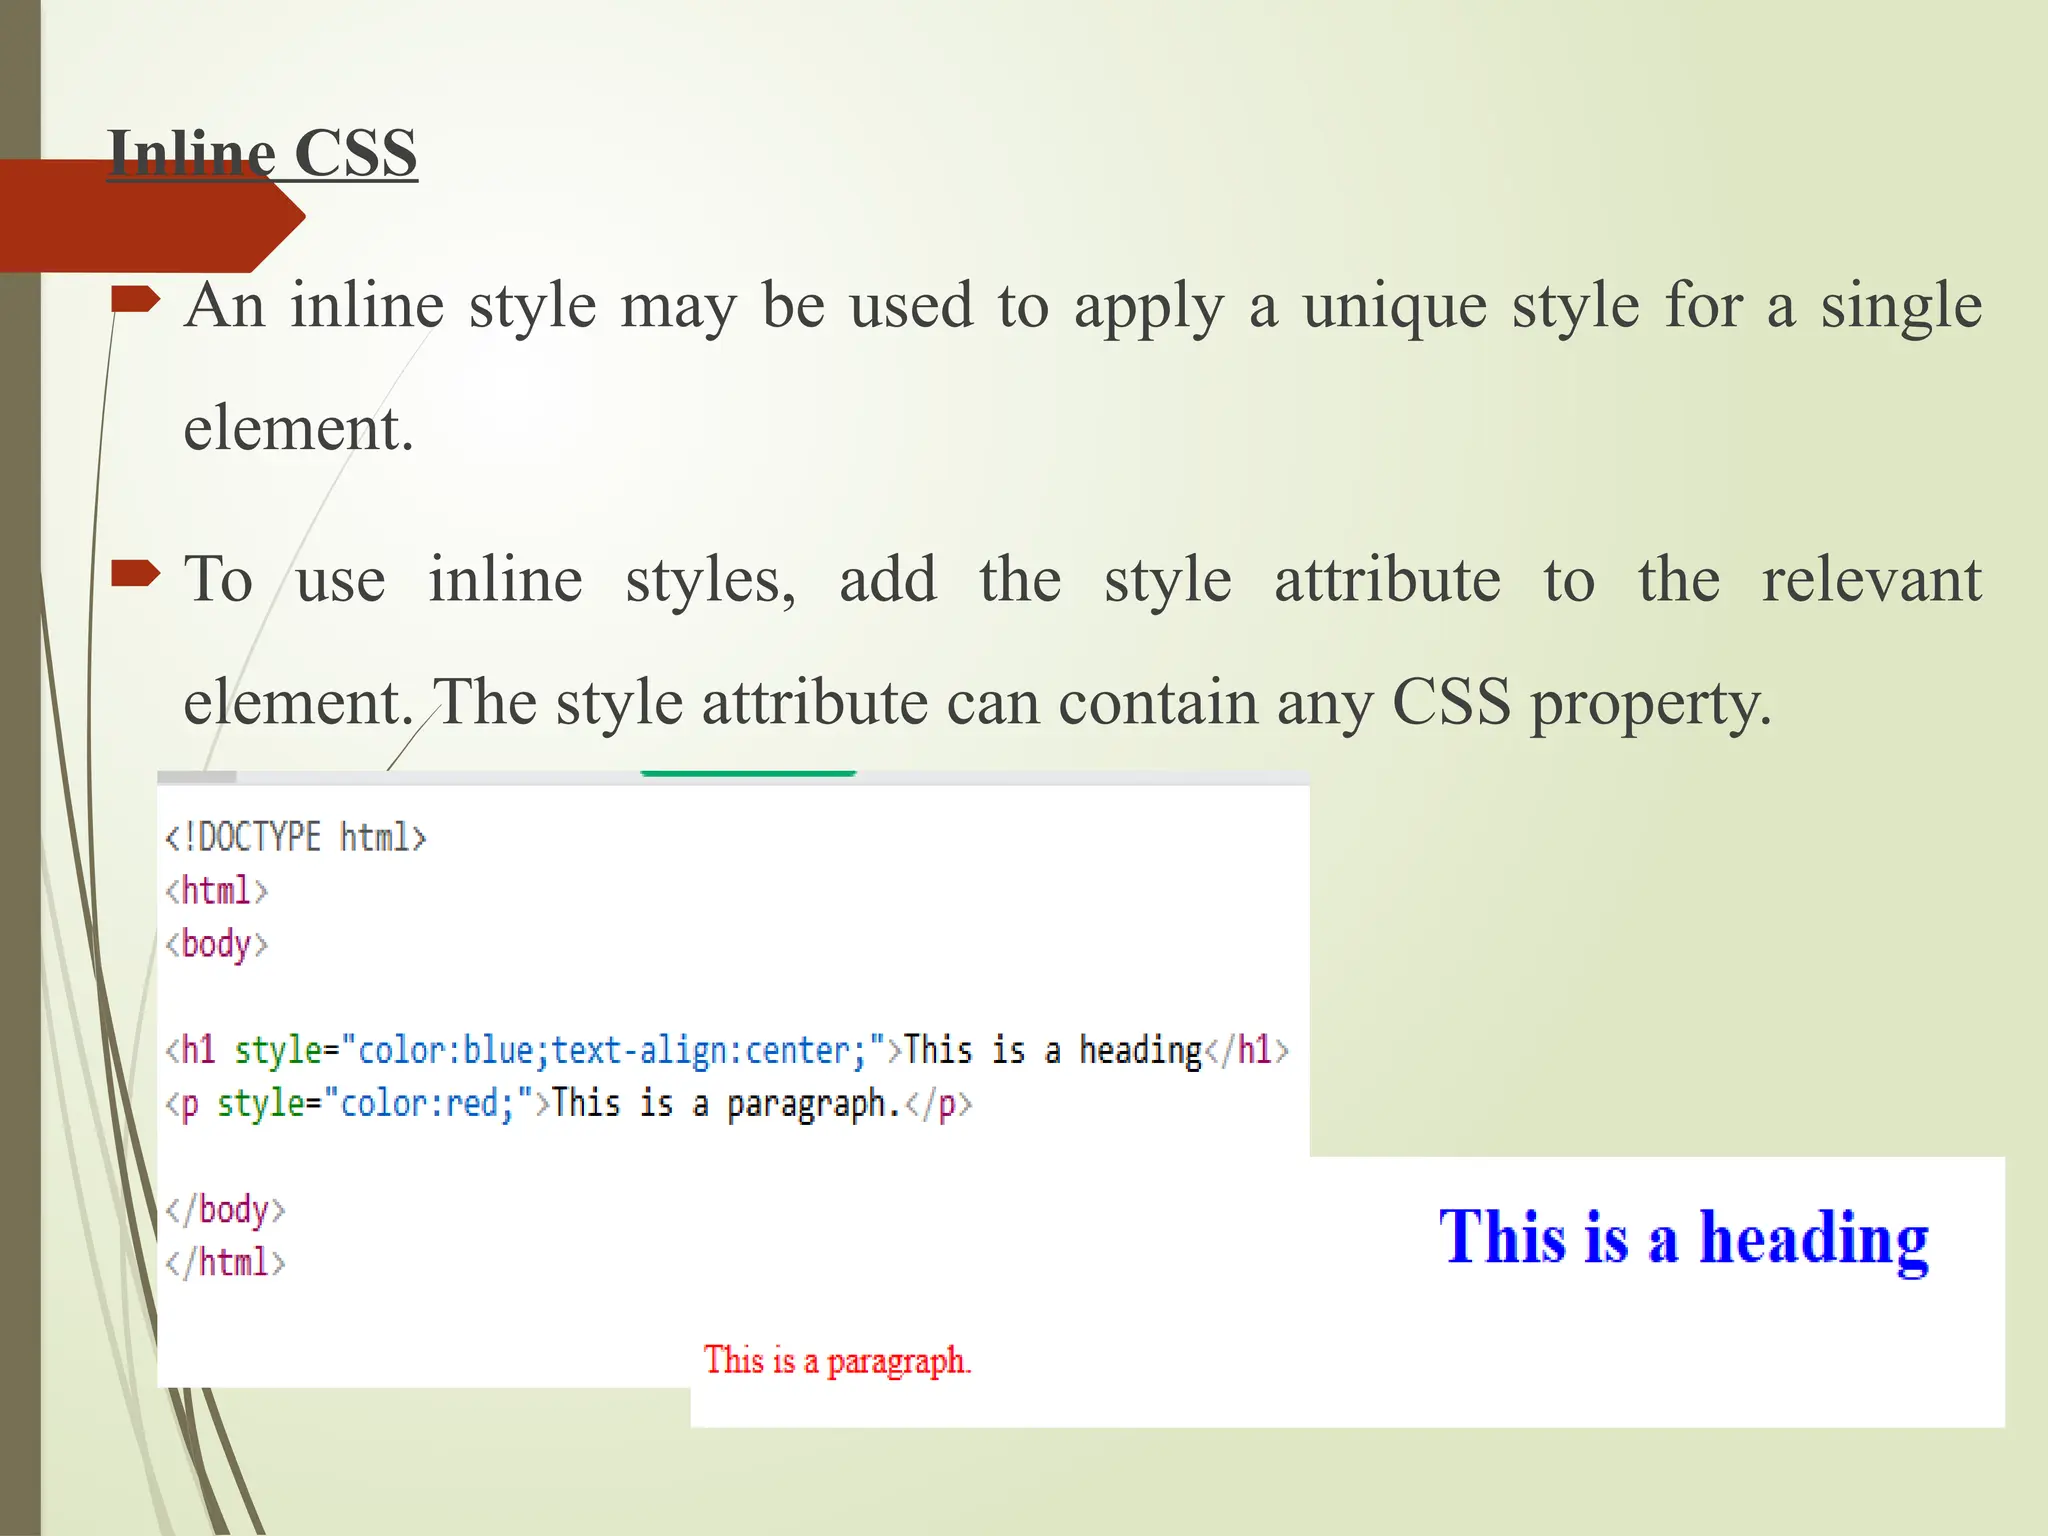Click the blue rendered 'This is a heading' output
Image resolution: width=2048 pixels, height=1536 pixels.
[x=1684, y=1239]
